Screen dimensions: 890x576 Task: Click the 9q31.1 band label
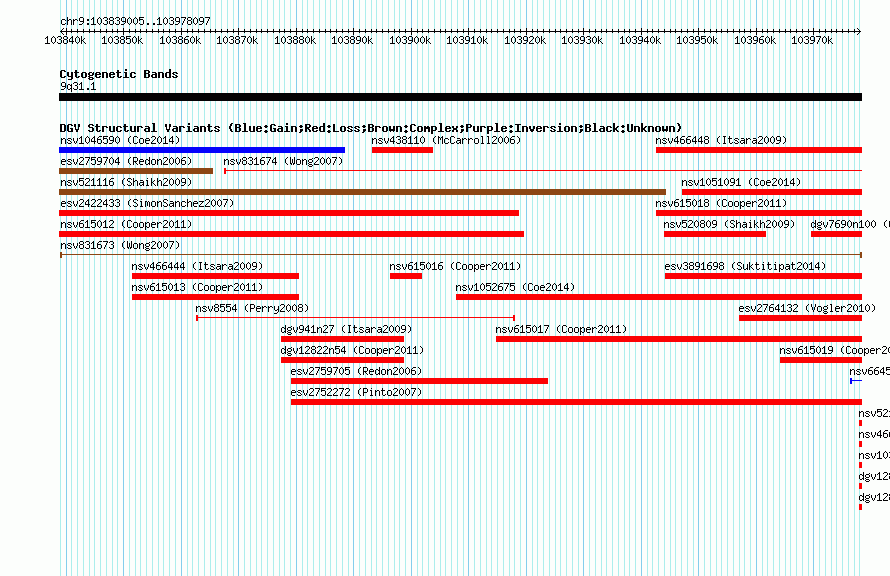tap(78, 86)
